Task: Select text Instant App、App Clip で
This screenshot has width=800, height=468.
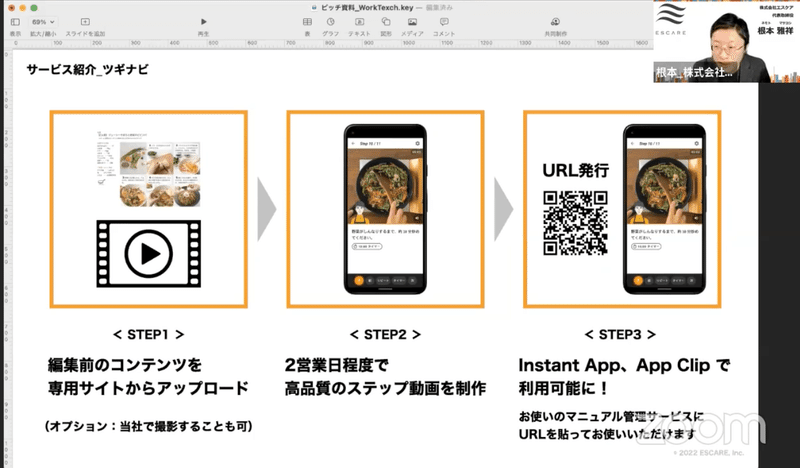Action: 624,365
